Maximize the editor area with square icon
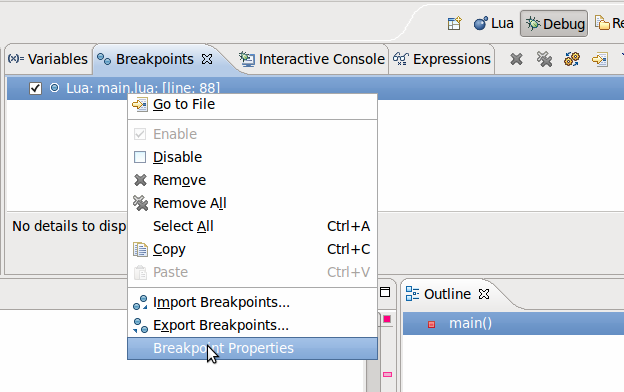 point(385,292)
